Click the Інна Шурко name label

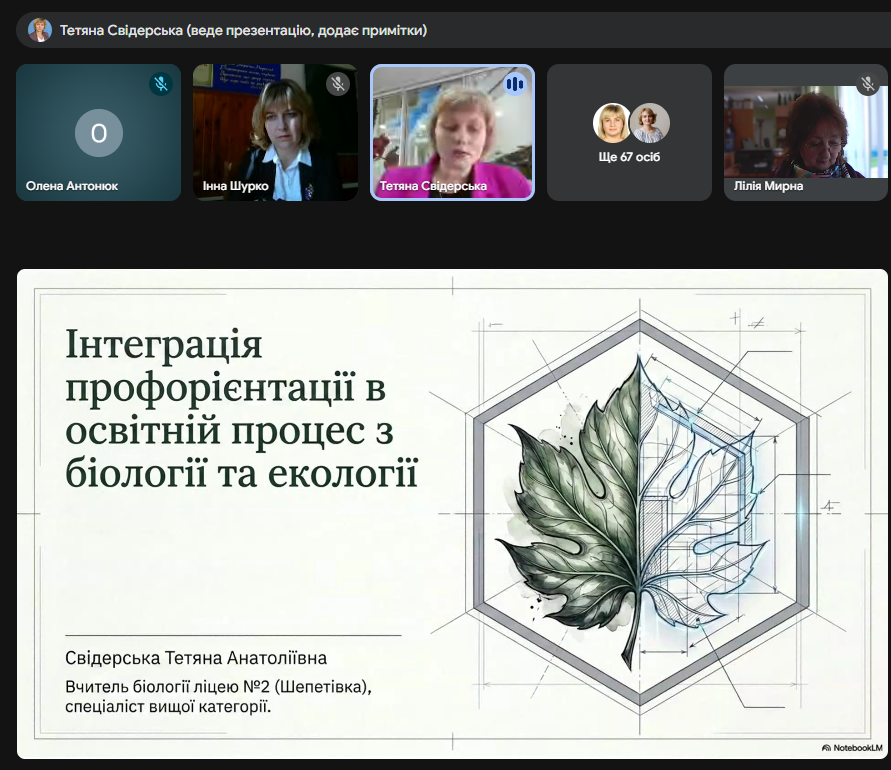(236, 186)
